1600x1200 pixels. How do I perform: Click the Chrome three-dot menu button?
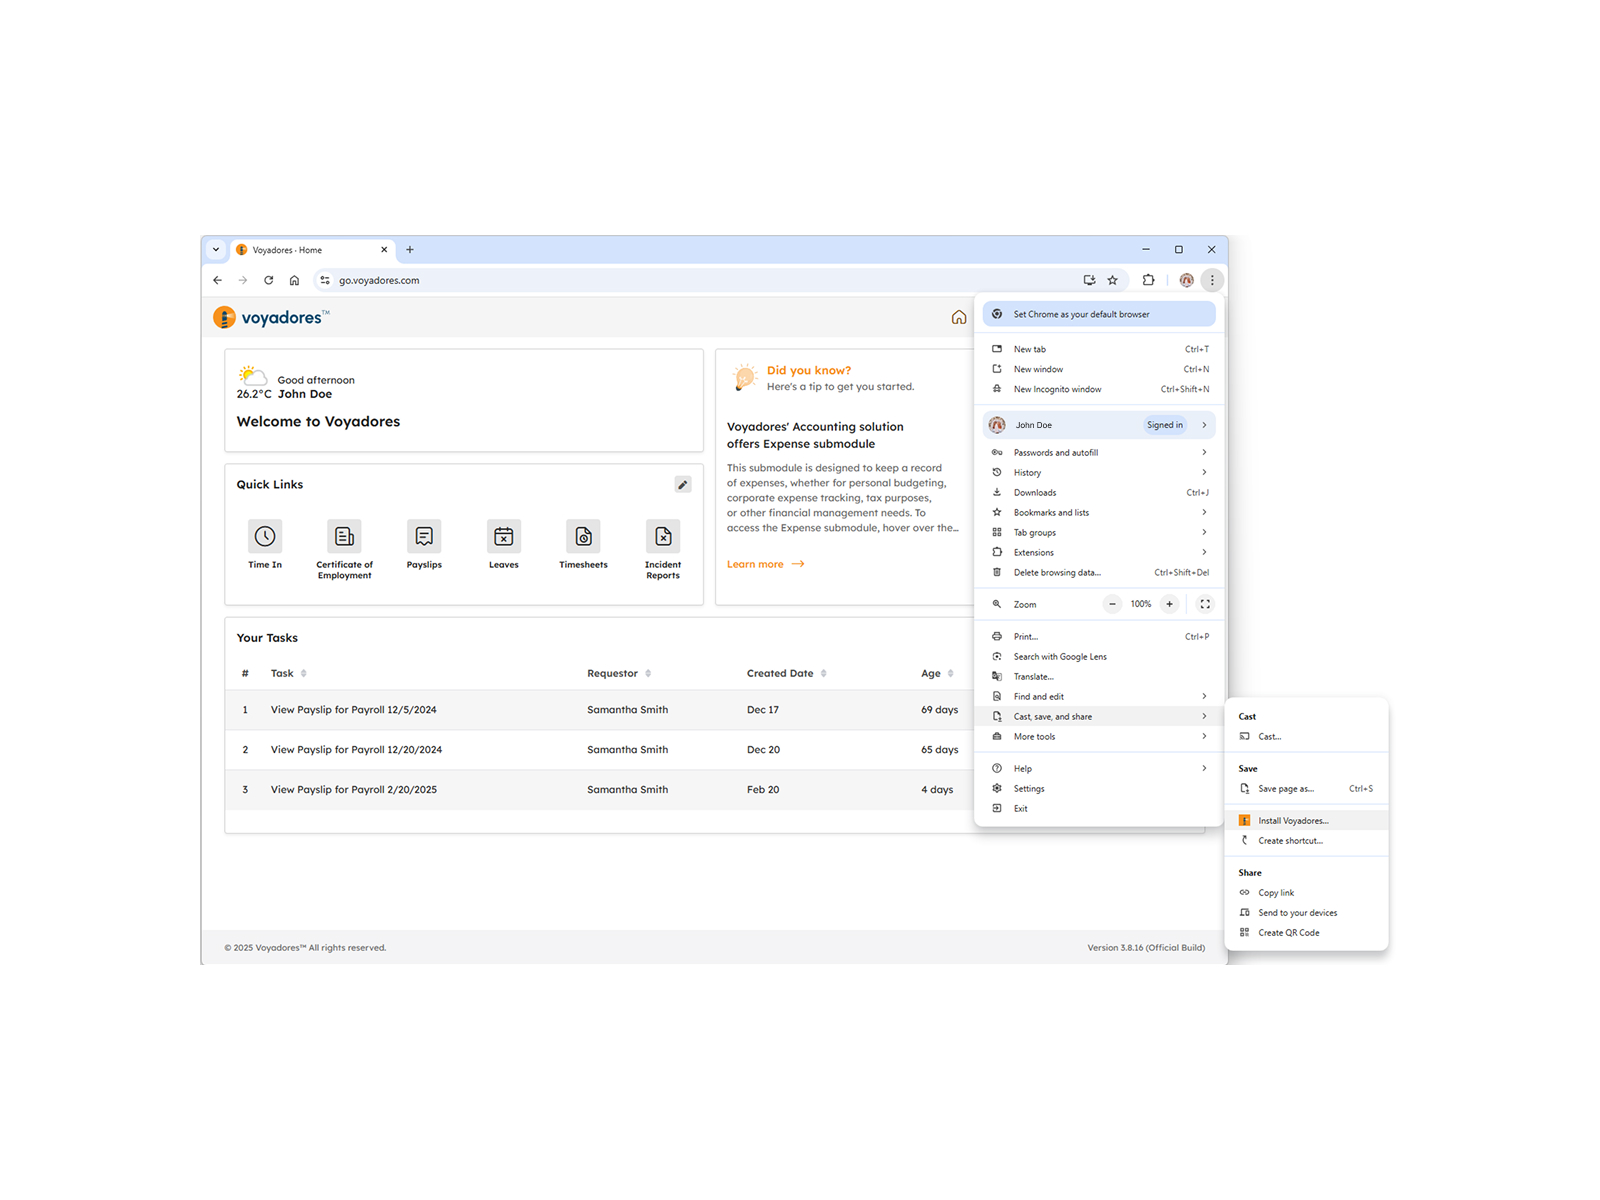[x=1212, y=280]
